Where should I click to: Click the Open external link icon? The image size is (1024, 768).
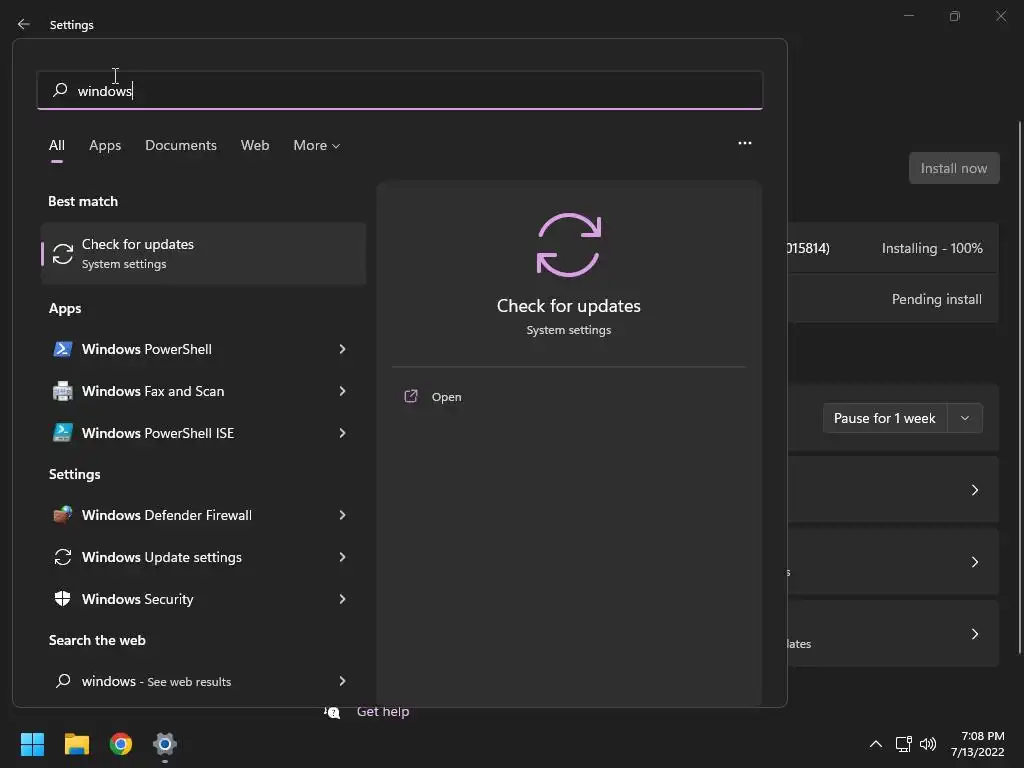411,396
